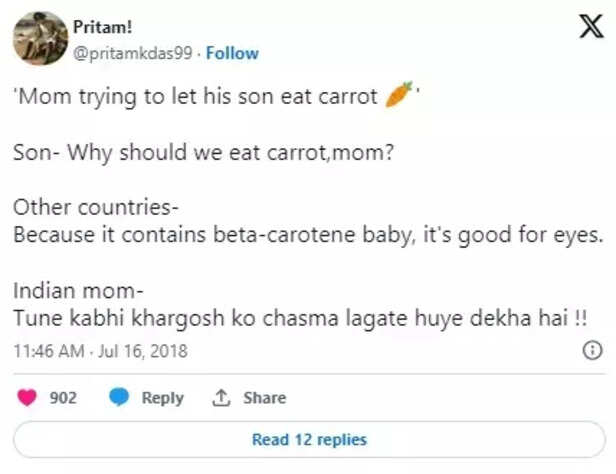The image size is (616, 474).
Task: Click the Reply text label
Action: pyautogui.click(x=162, y=397)
